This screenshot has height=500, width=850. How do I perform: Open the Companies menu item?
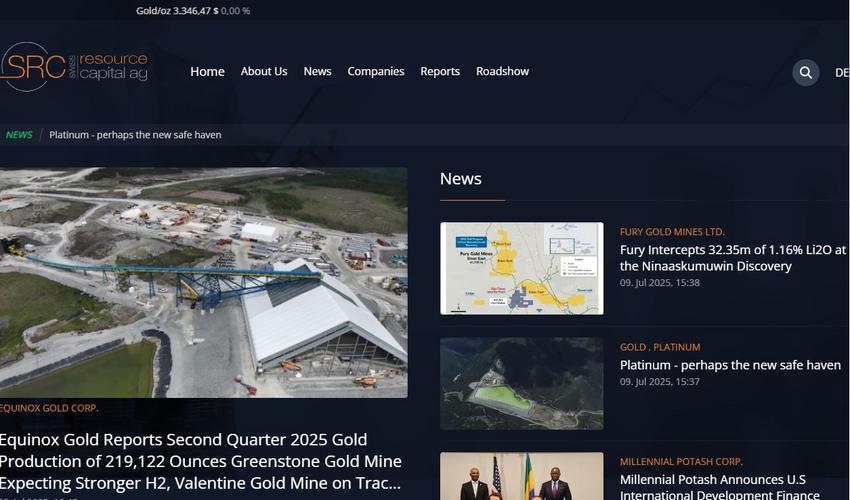[x=376, y=72]
